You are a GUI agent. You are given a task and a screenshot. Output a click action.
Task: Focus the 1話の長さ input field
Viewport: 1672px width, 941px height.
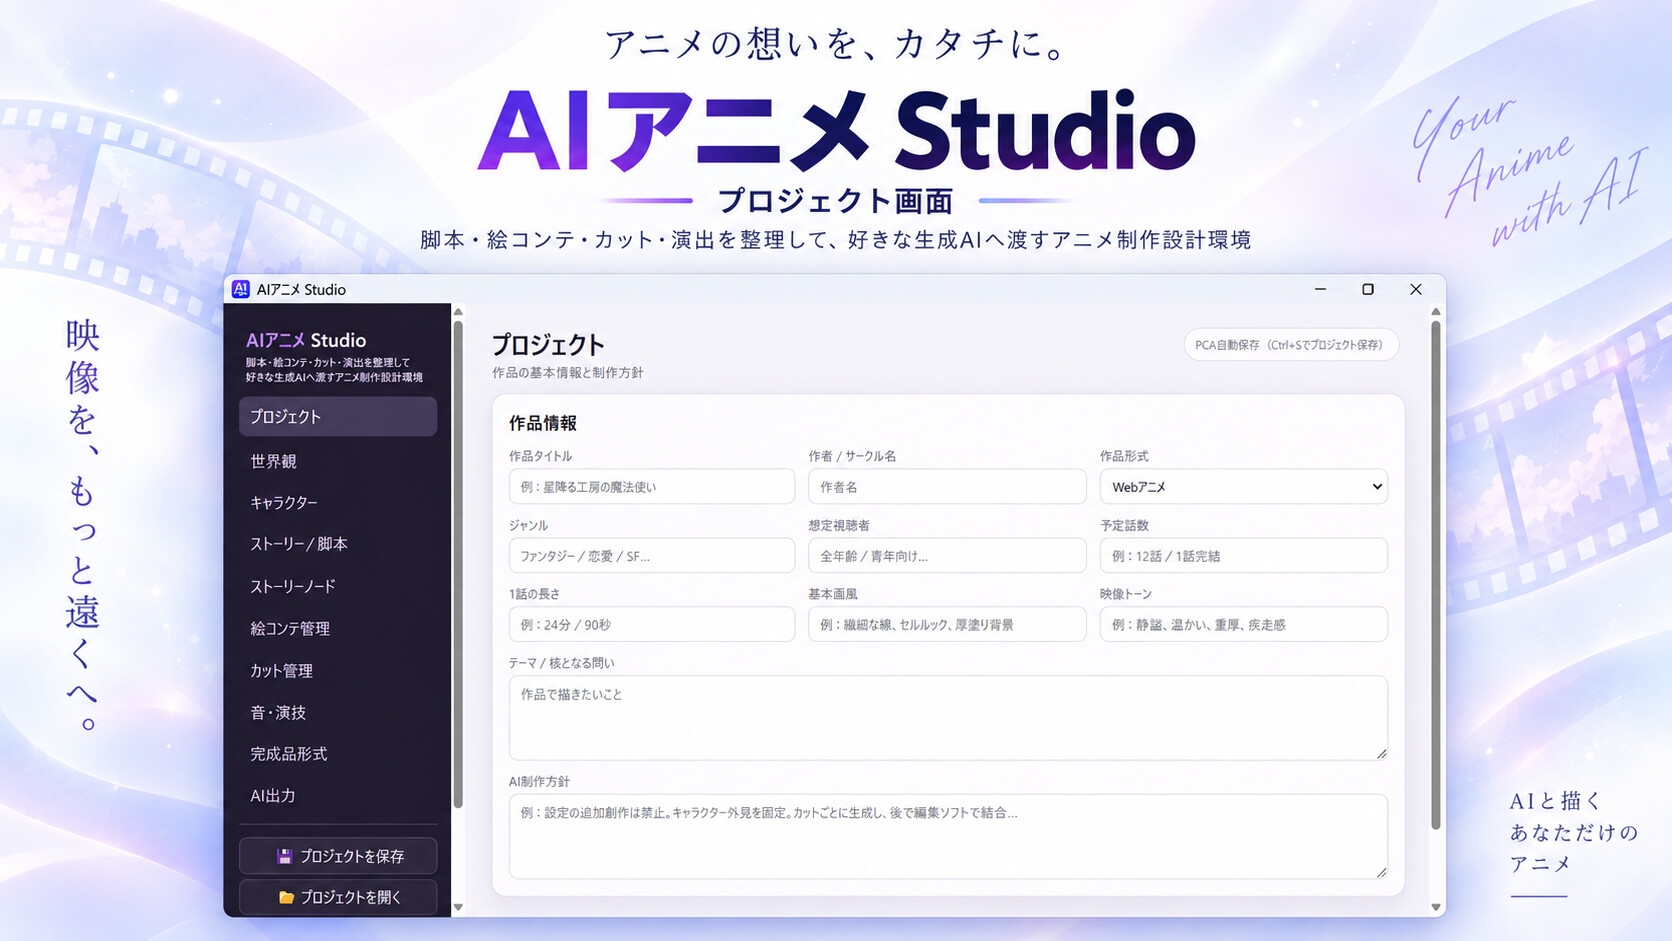click(652, 625)
